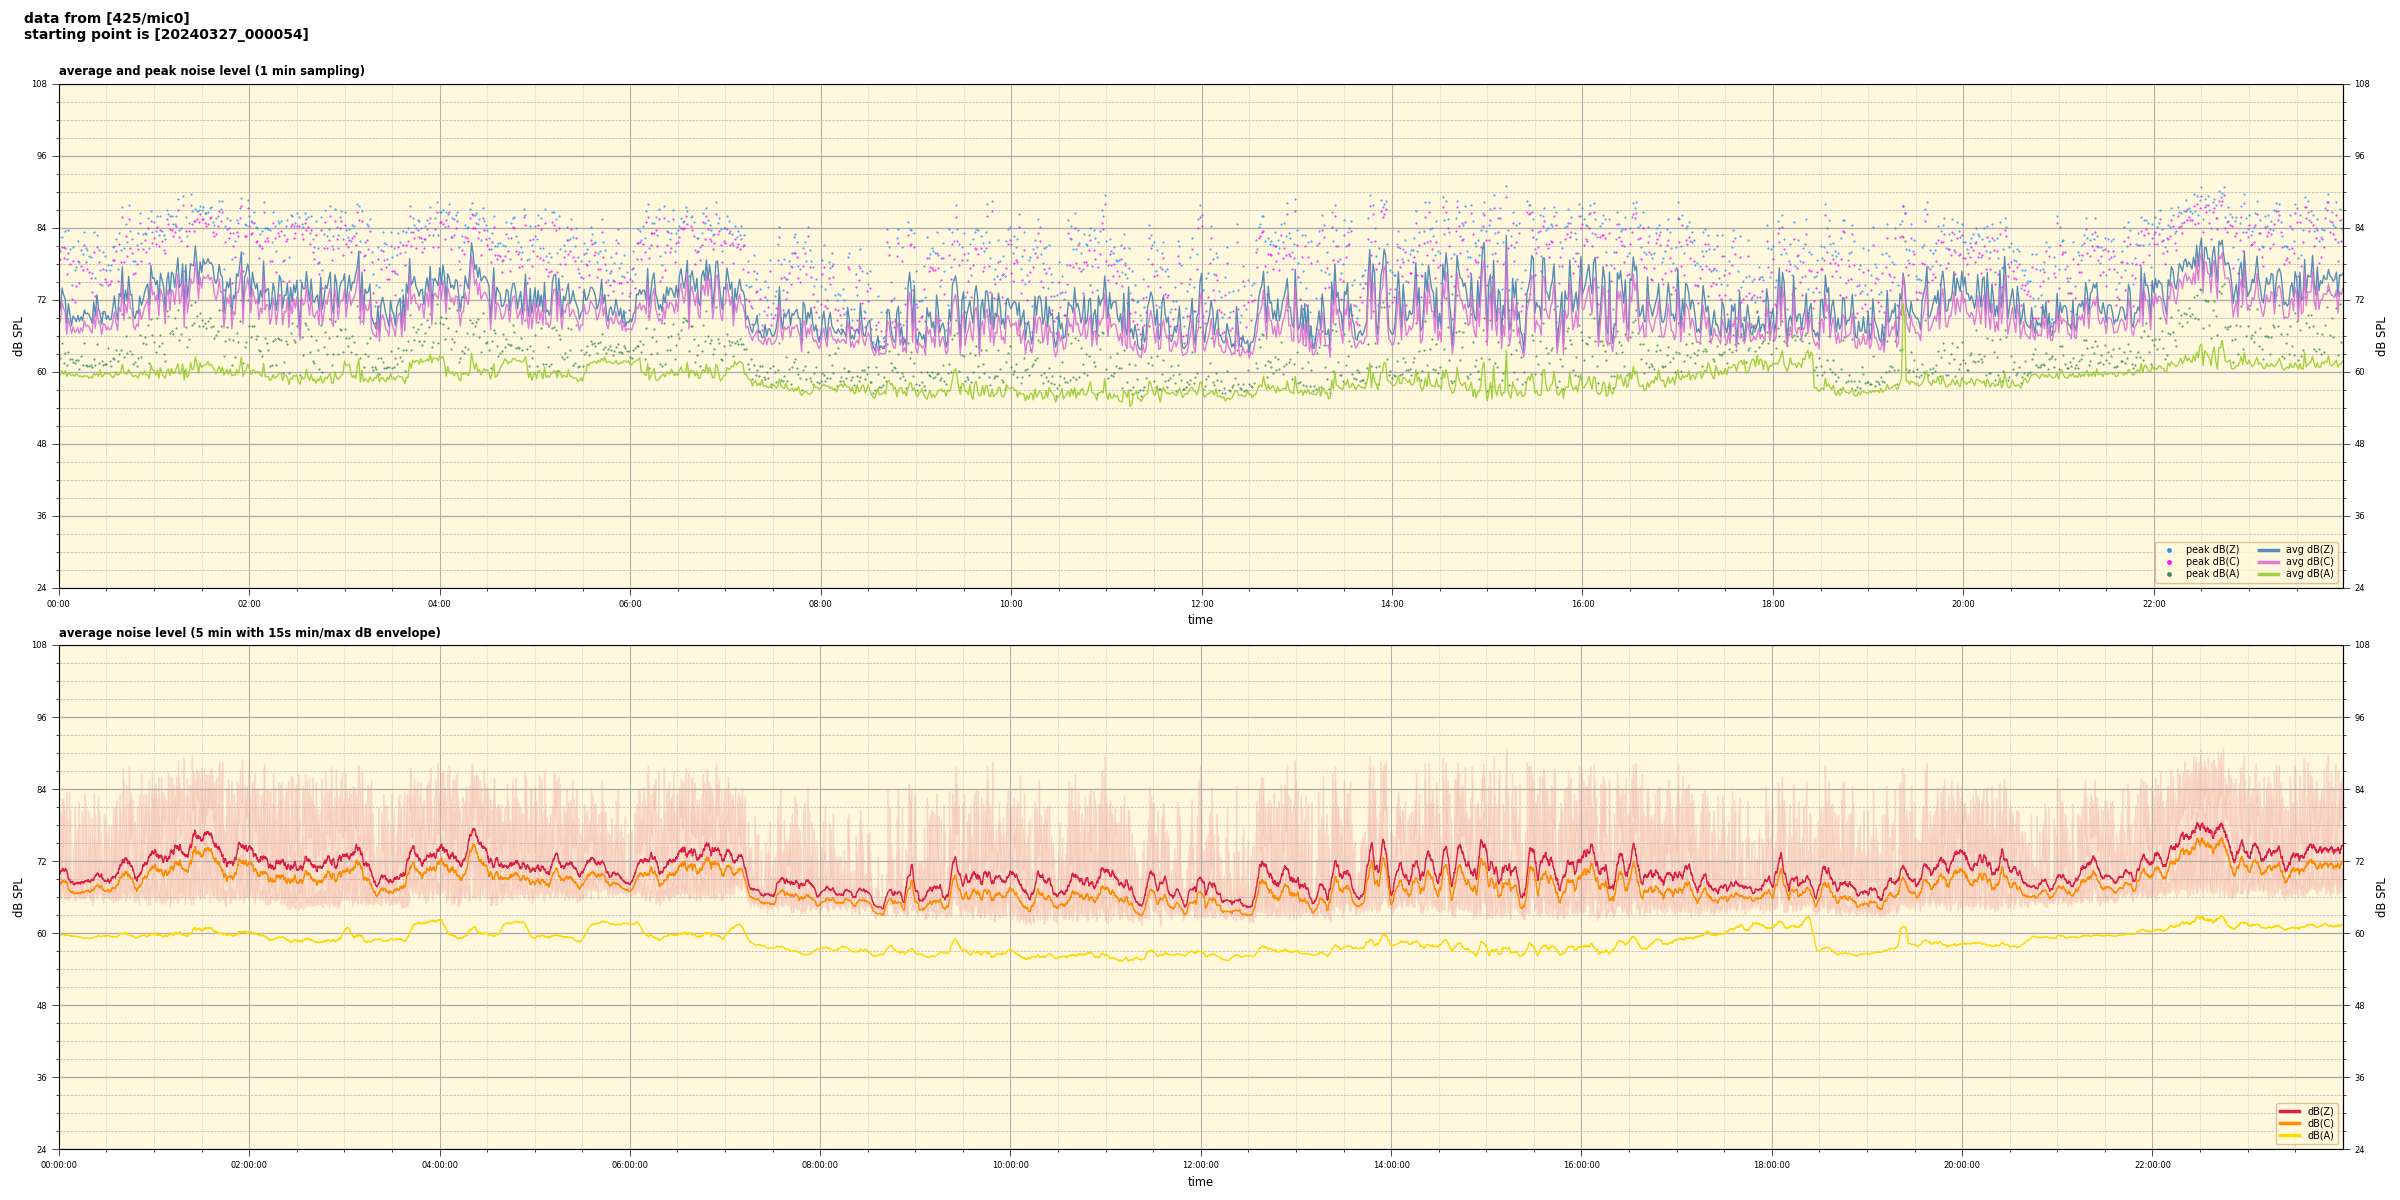Click the 12:00 tick on the top chart

(1201, 604)
